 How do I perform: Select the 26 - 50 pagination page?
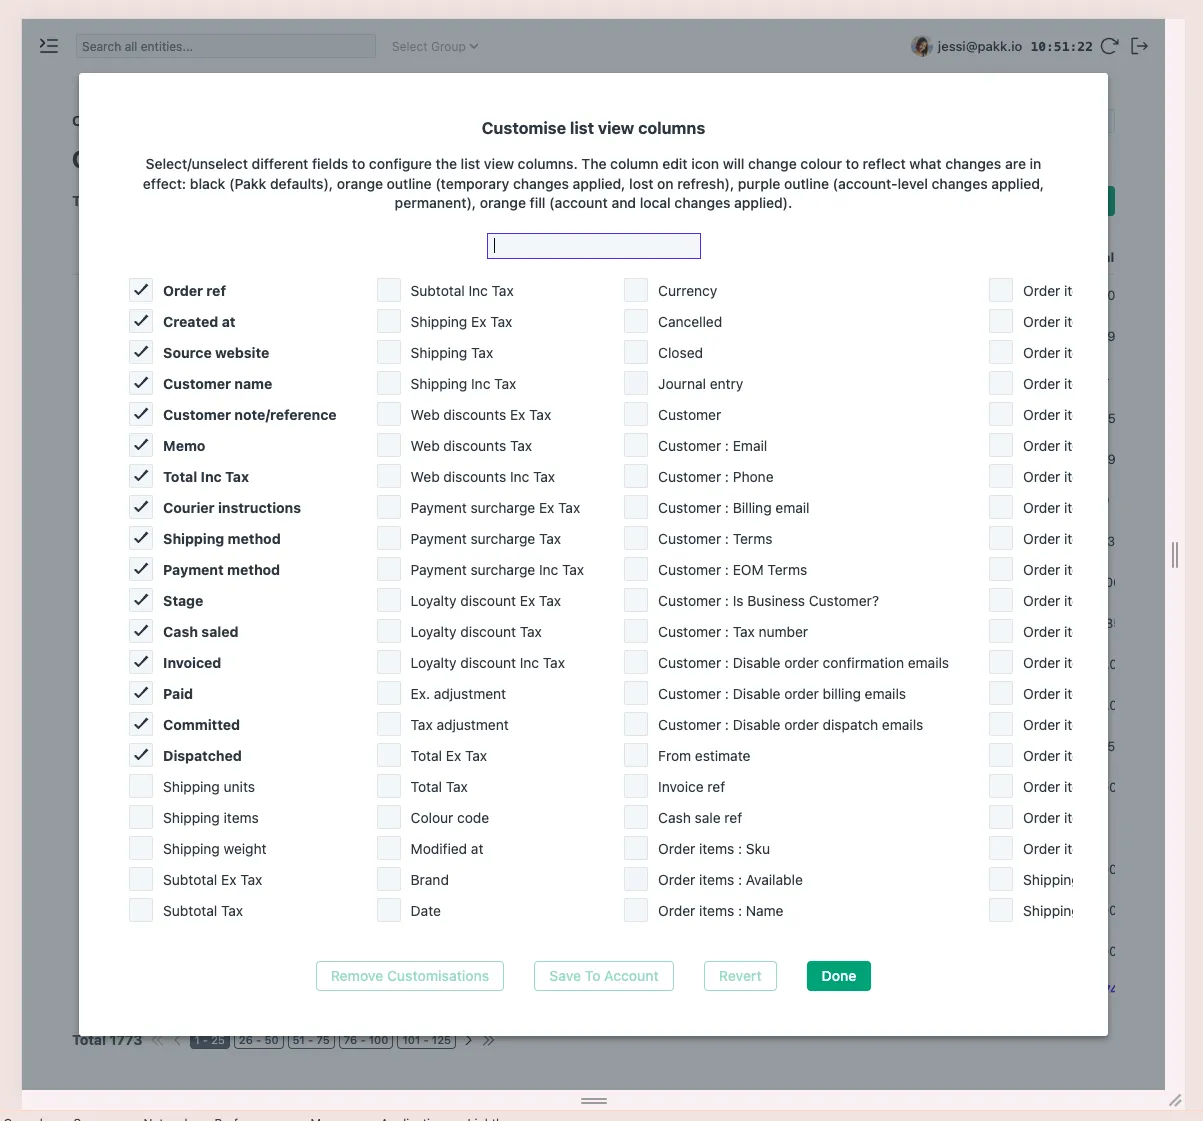pyautogui.click(x=259, y=1040)
